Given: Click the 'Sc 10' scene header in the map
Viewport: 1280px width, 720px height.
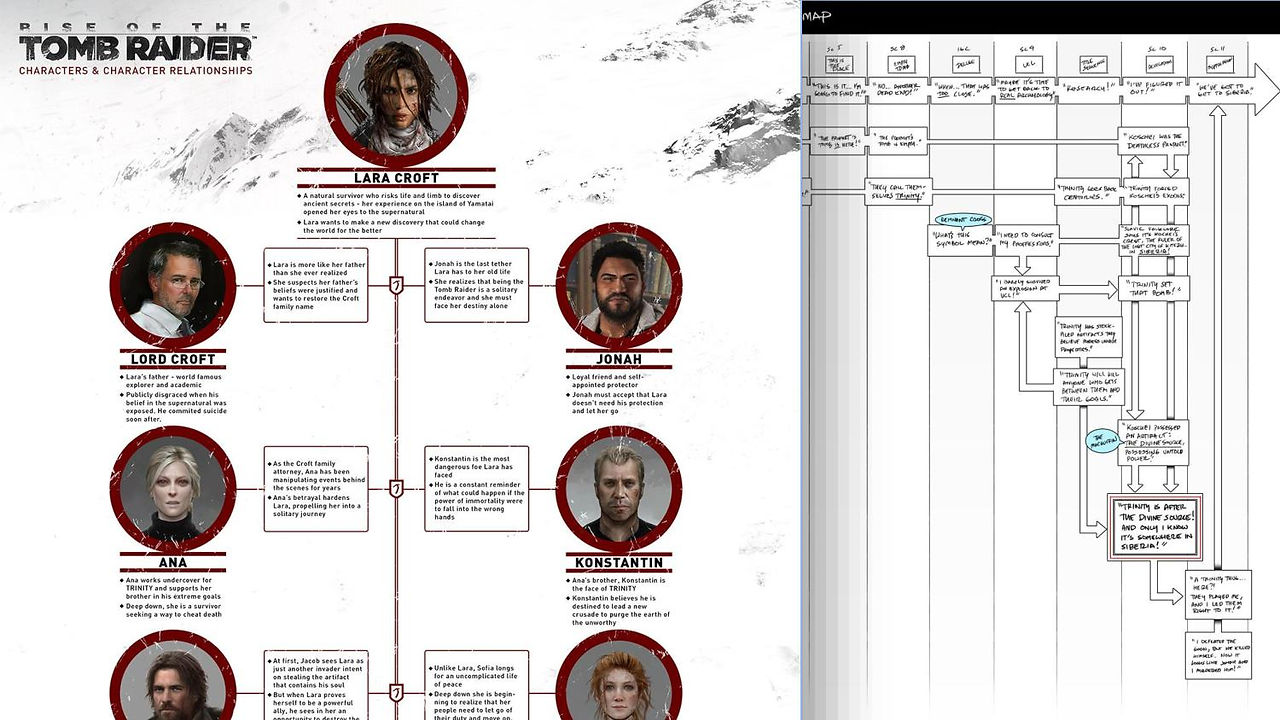Looking at the screenshot, I should (x=1157, y=47).
